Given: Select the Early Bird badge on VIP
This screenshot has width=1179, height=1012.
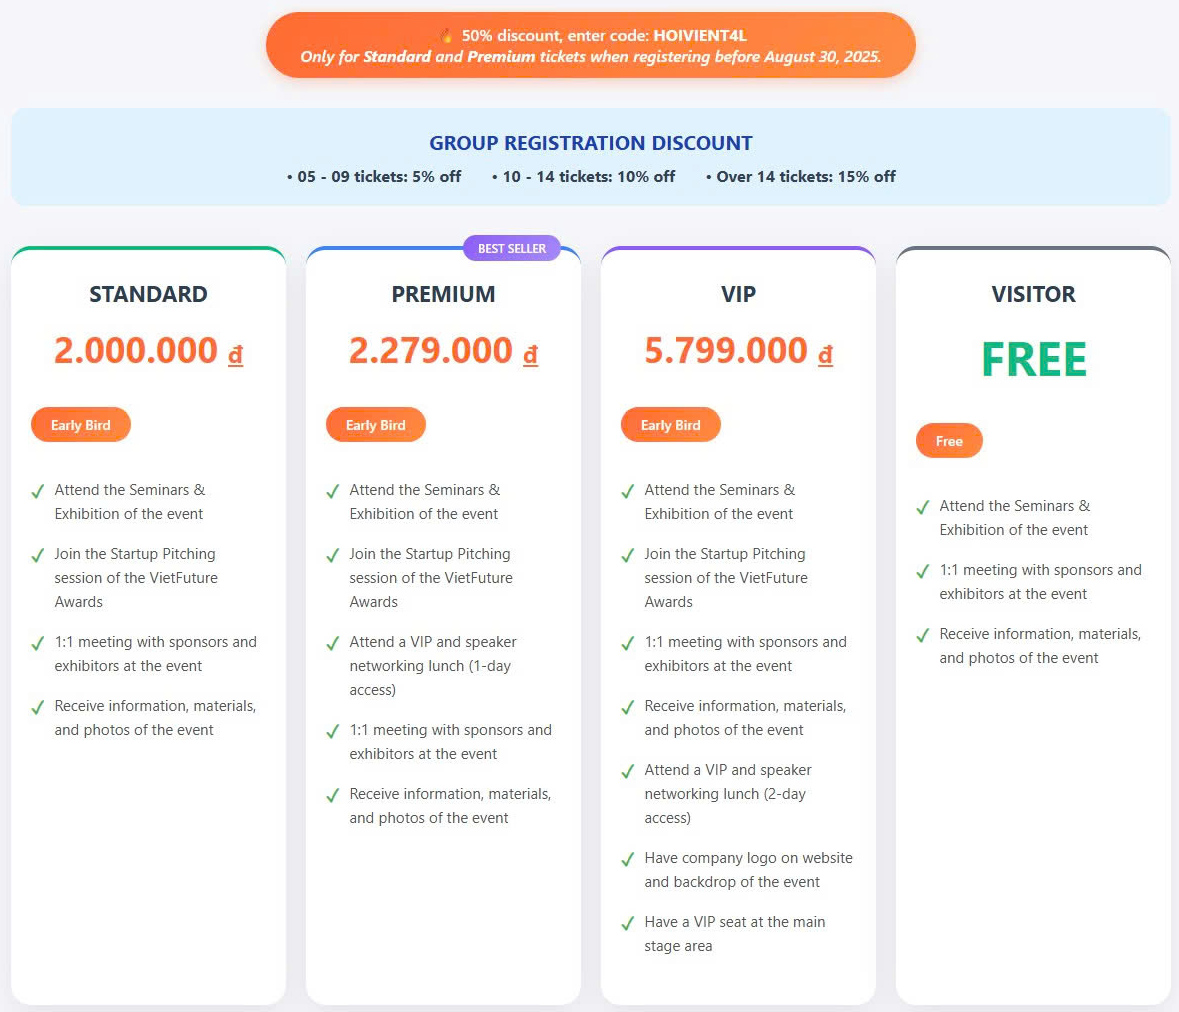Looking at the screenshot, I should (x=670, y=425).
